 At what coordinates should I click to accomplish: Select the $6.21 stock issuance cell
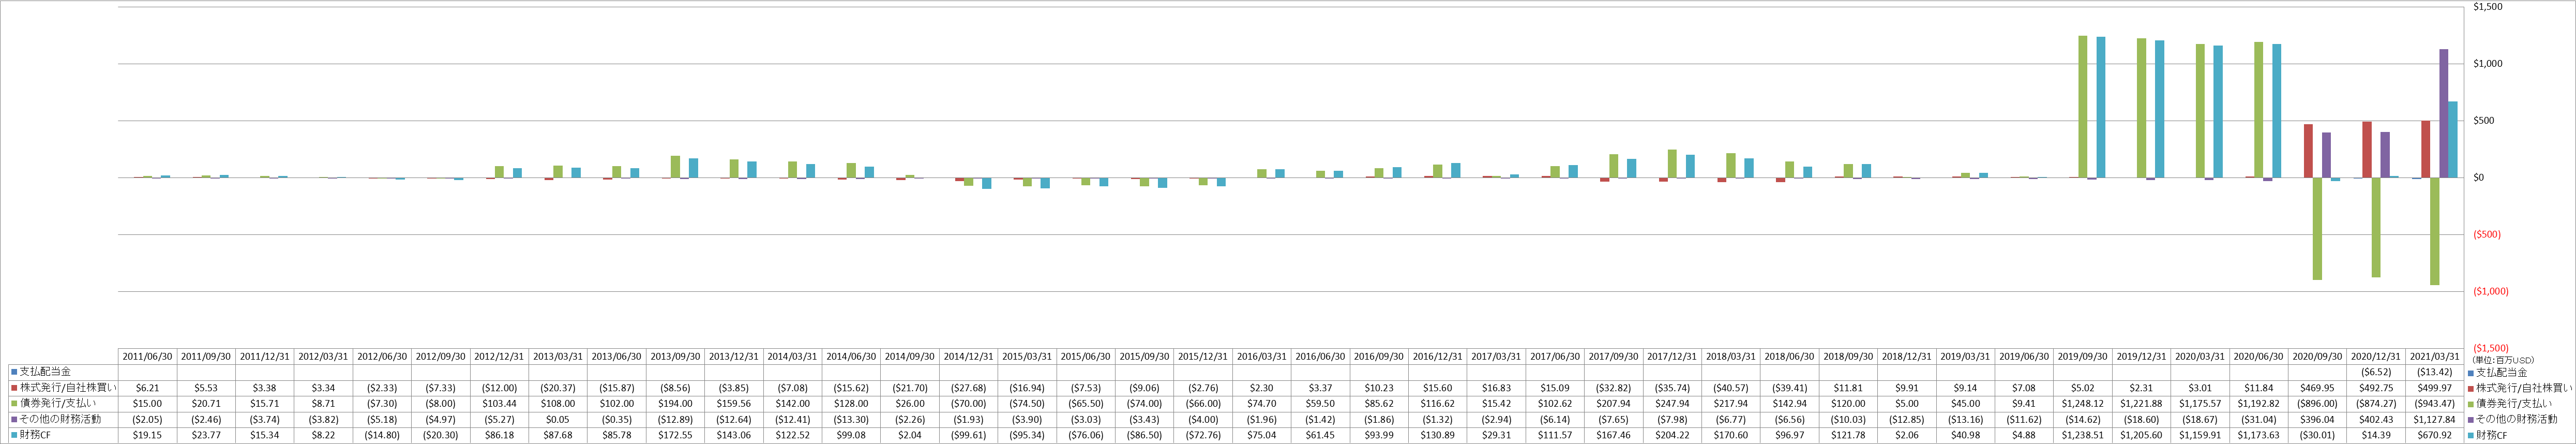point(148,388)
